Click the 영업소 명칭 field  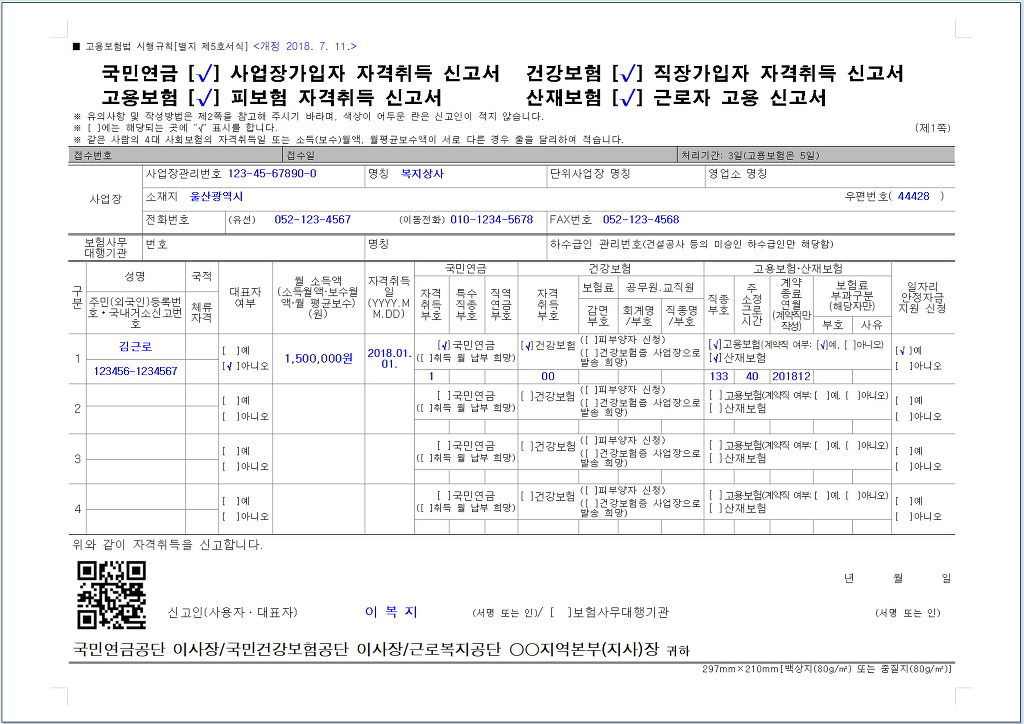coord(829,174)
